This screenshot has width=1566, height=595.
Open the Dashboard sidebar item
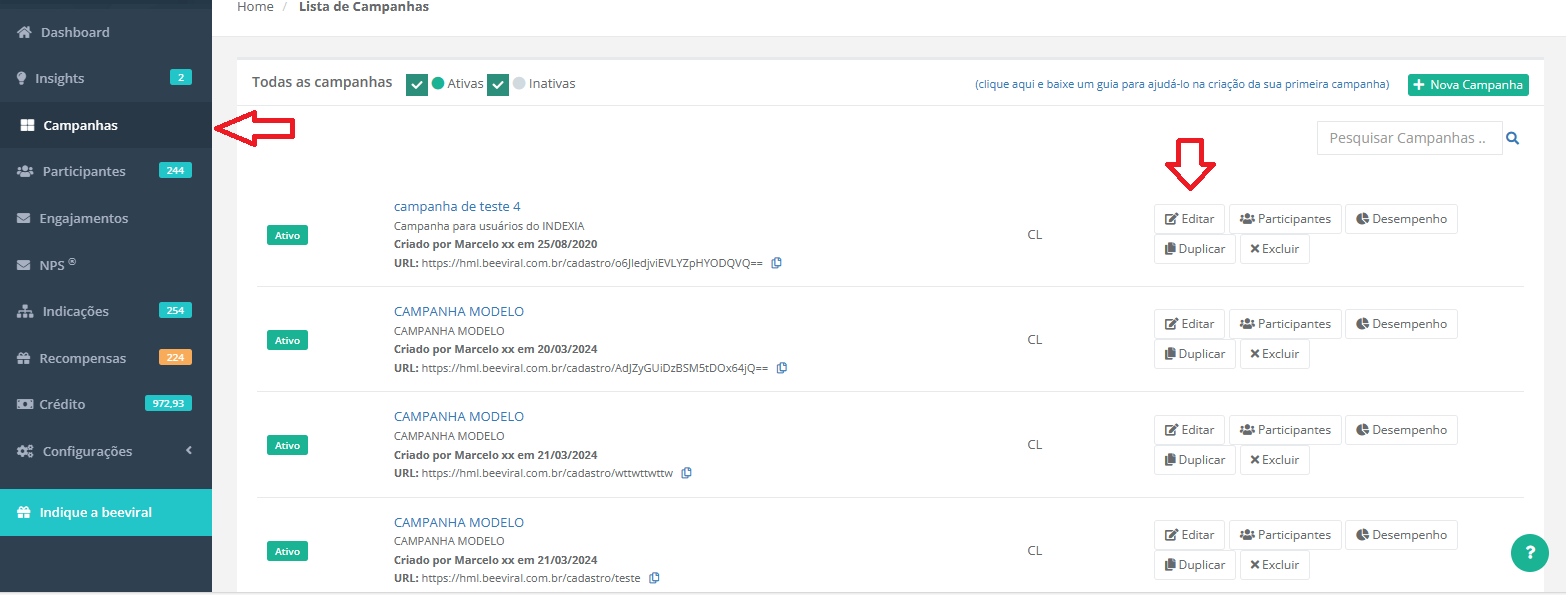[106, 32]
